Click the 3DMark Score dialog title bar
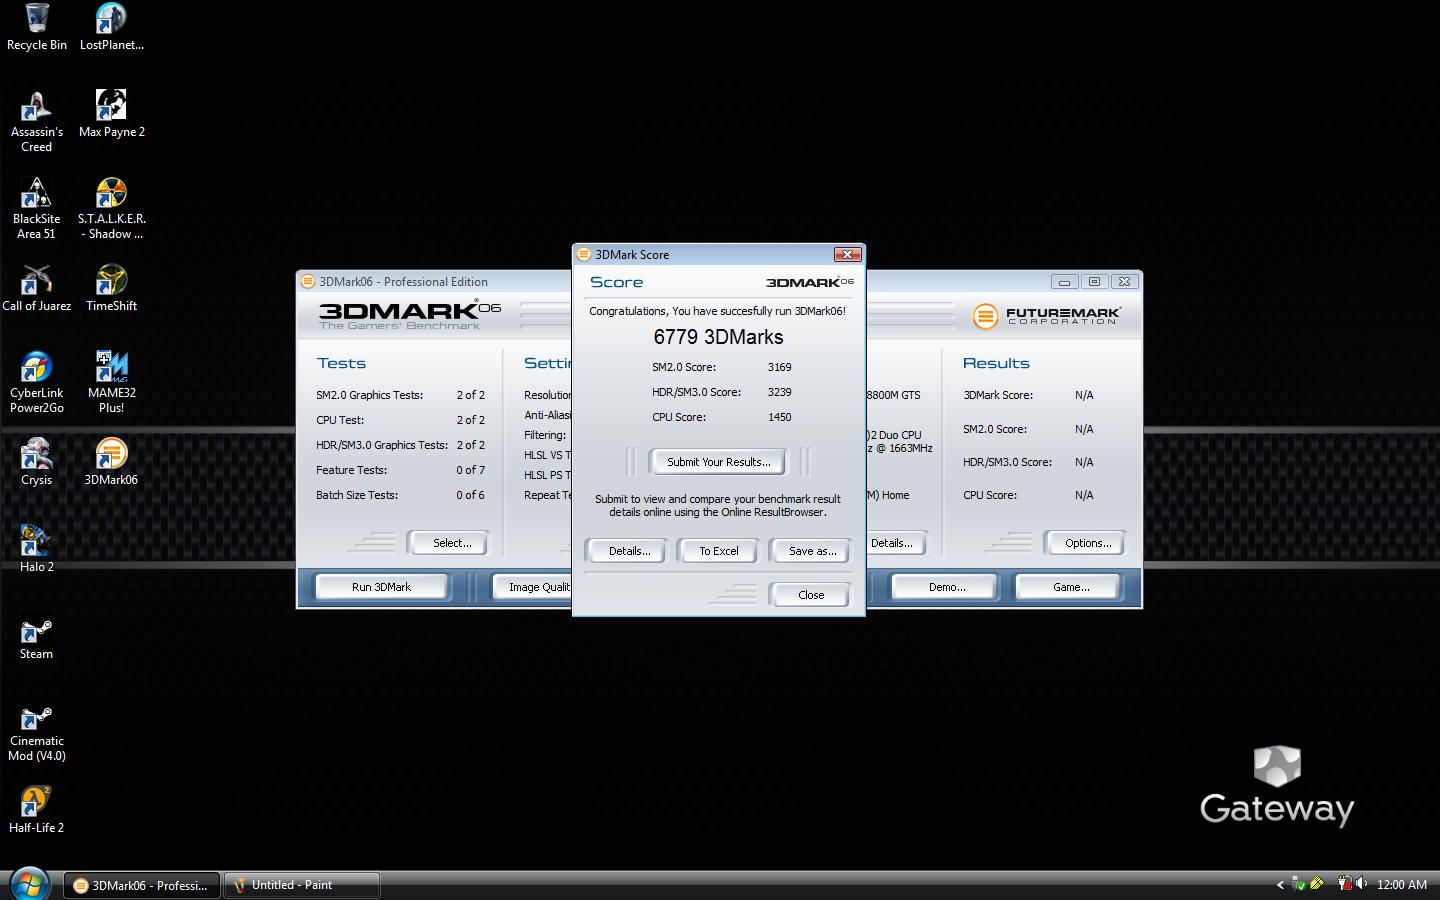 (718, 254)
